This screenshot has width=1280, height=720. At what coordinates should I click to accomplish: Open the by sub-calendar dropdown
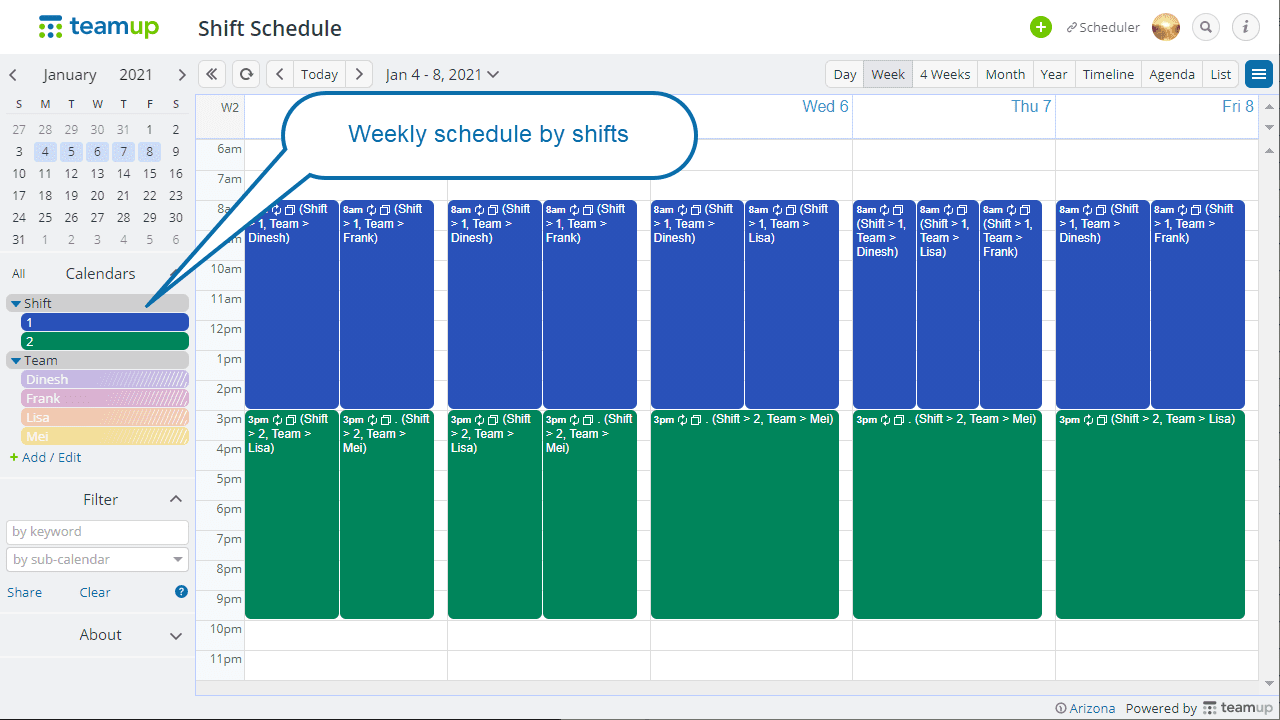pos(97,559)
